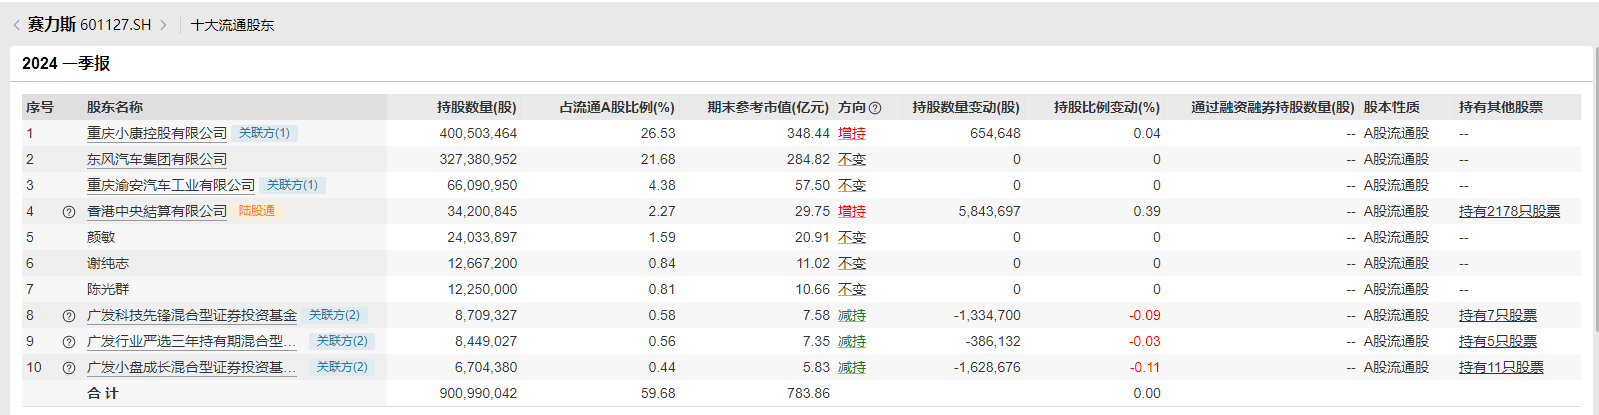Screen dimensions: 1599x415
Task: Click the question icon beside 广发科技先锋混合型证券投资基金
Action: (x=69, y=316)
